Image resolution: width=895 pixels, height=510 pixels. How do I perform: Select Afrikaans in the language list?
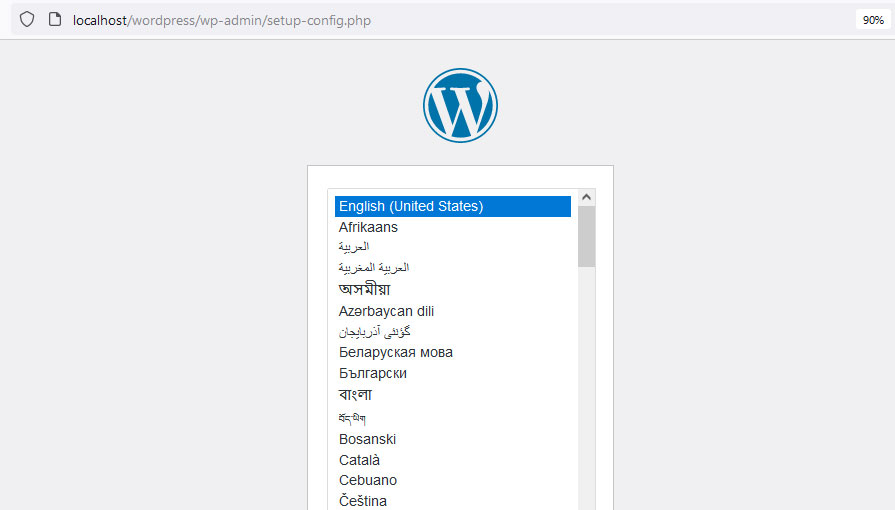pos(453,227)
